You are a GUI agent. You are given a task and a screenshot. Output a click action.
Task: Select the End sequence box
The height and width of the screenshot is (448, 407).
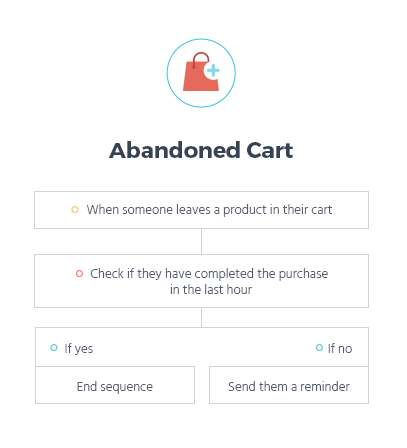tap(115, 385)
